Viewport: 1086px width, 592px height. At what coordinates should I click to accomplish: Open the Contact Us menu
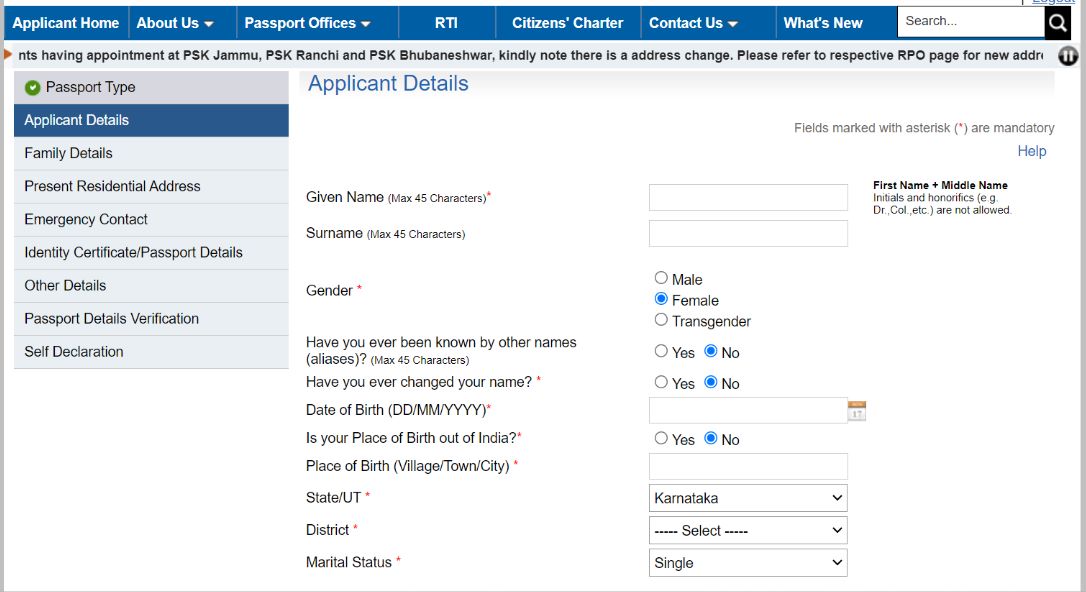click(x=688, y=22)
